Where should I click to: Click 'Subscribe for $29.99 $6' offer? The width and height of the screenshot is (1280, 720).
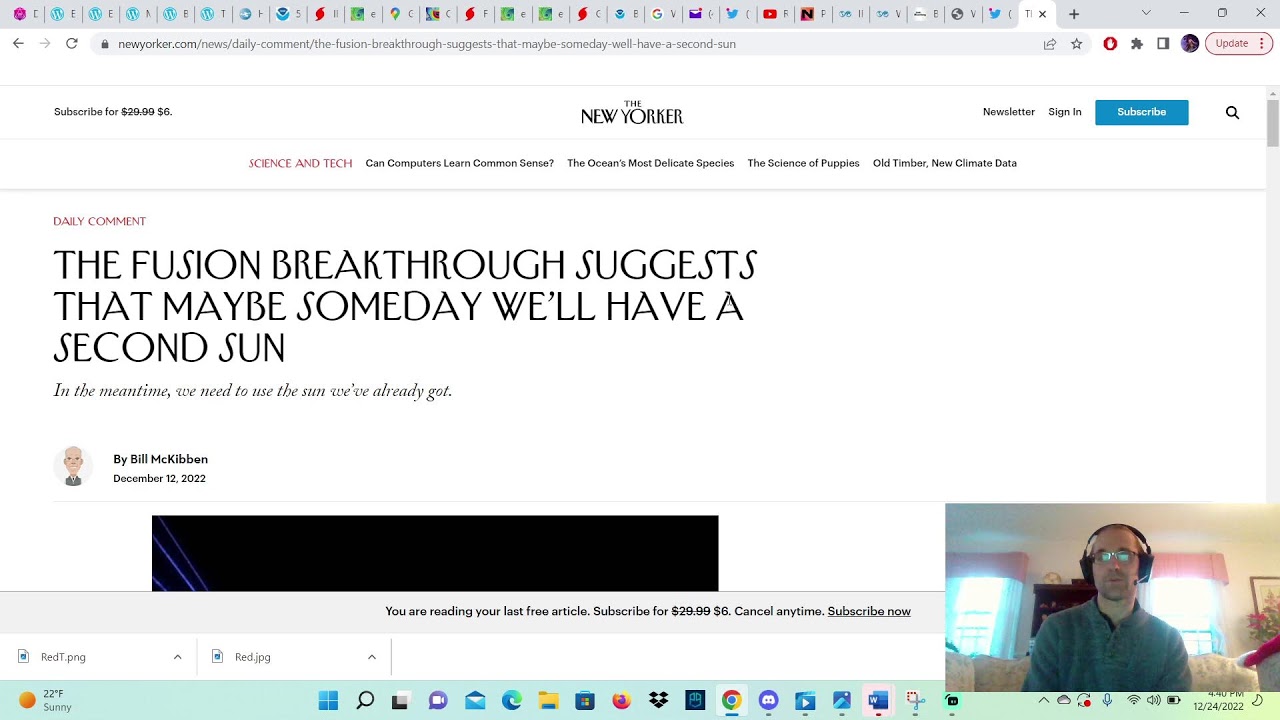113,112
